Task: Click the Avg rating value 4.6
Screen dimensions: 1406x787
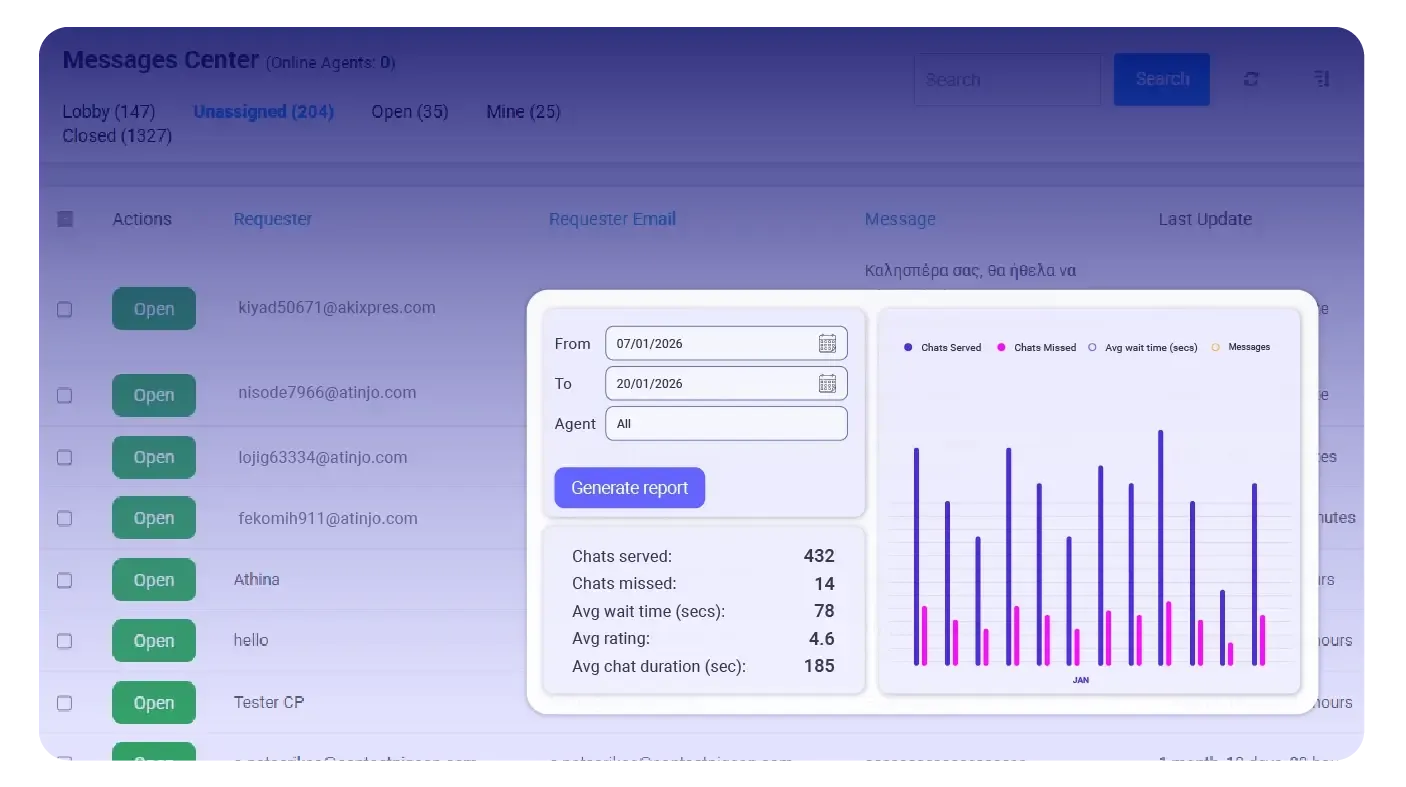Action: click(x=822, y=638)
